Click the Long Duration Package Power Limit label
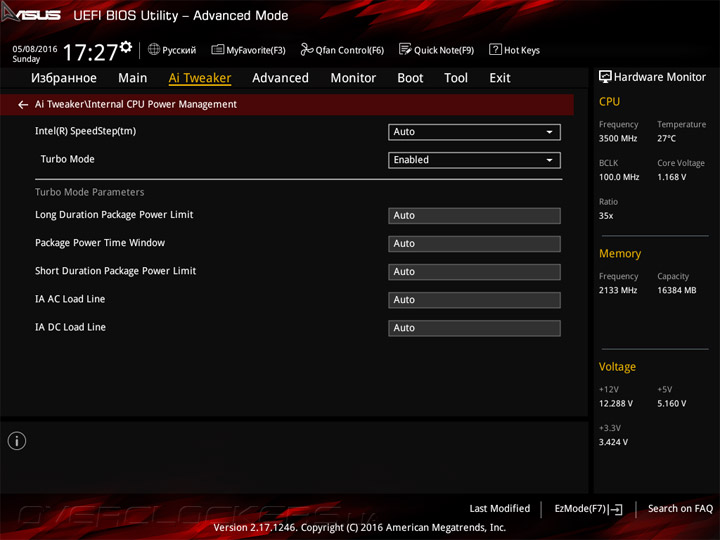Screen dimensions: 720x540 (x=114, y=214)
